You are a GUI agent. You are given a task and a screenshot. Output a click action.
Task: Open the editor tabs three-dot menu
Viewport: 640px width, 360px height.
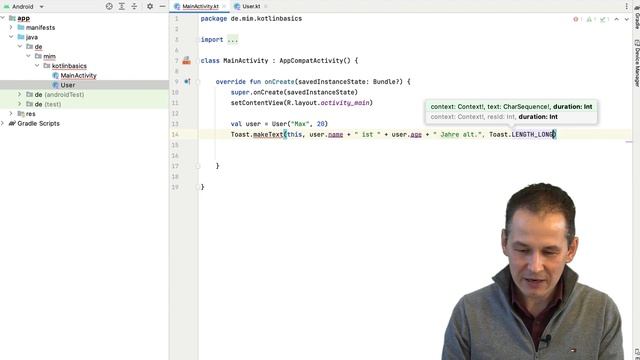click(627, 7)
